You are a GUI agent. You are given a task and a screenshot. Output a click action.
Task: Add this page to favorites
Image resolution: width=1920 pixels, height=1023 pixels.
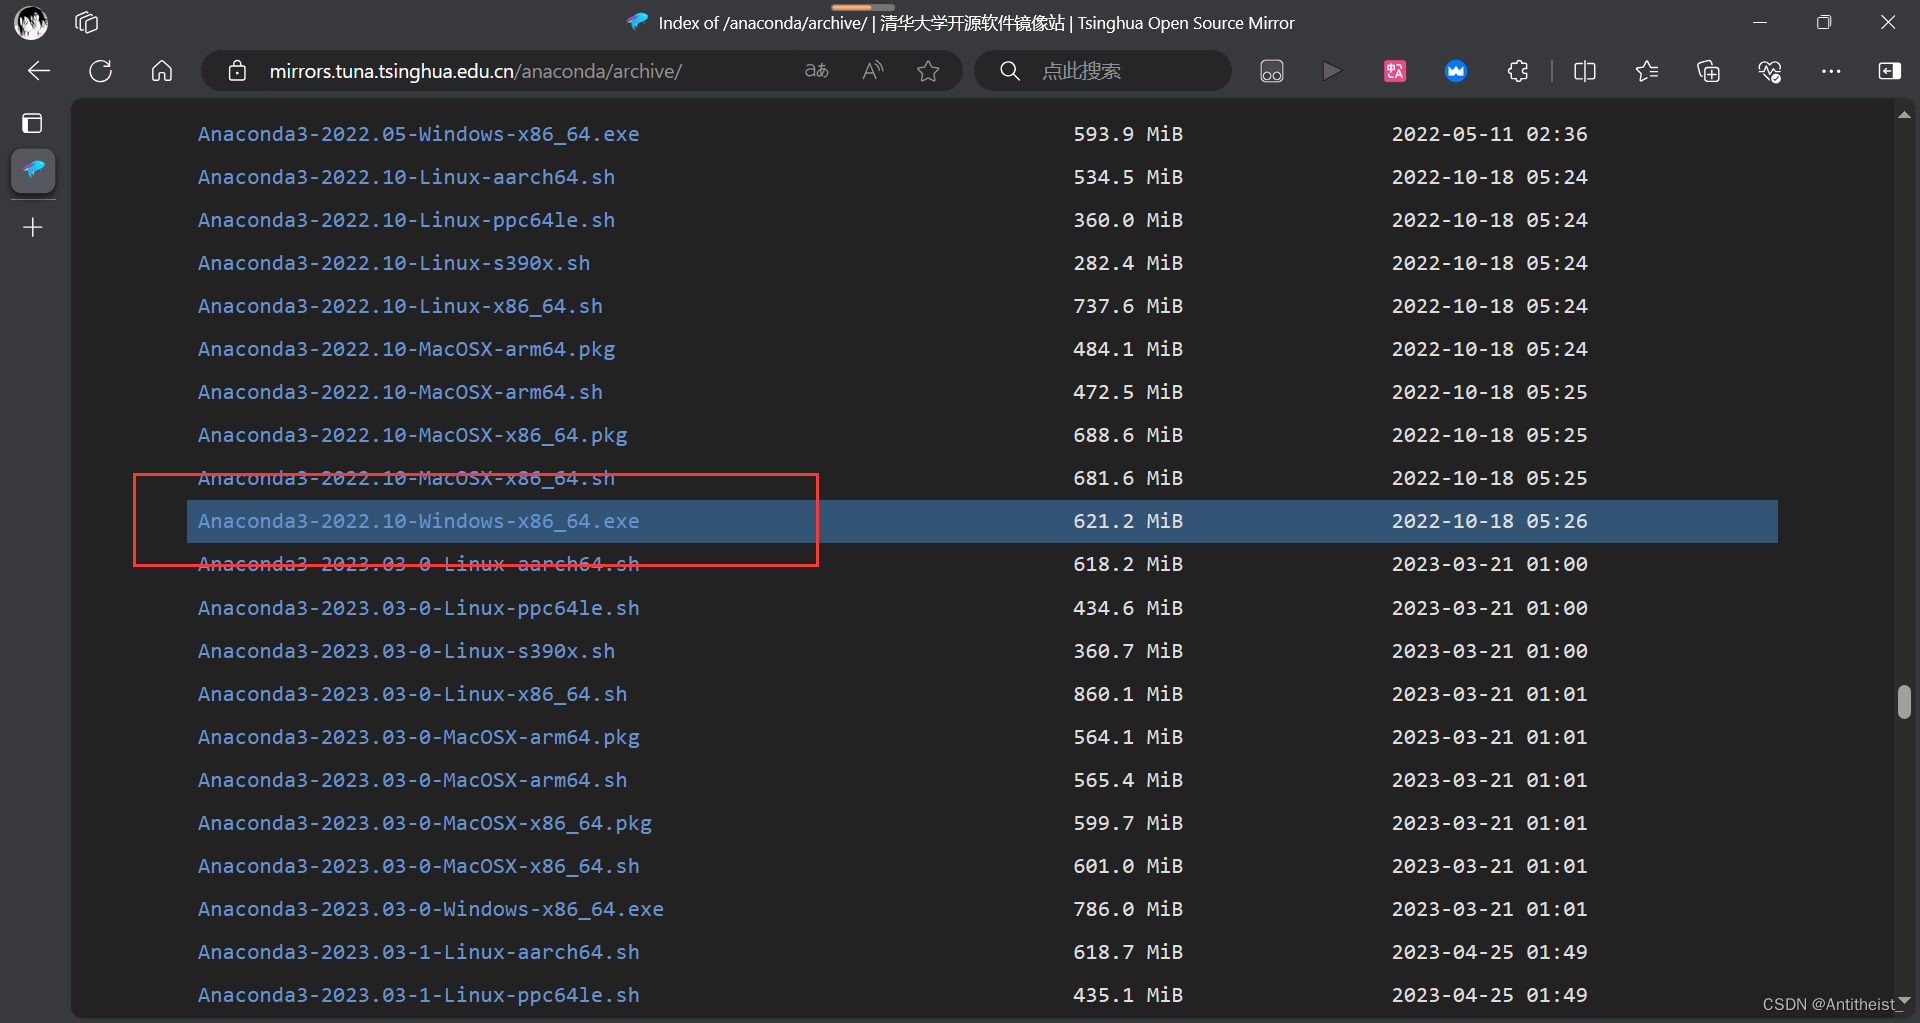[x=928, y=71]
